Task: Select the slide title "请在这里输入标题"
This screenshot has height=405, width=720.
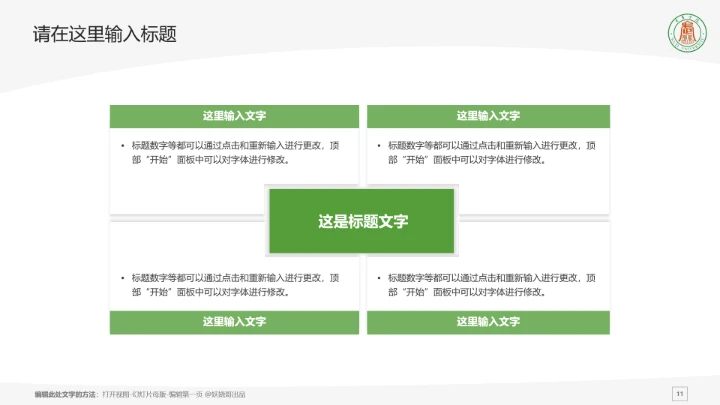Action: 105,34
